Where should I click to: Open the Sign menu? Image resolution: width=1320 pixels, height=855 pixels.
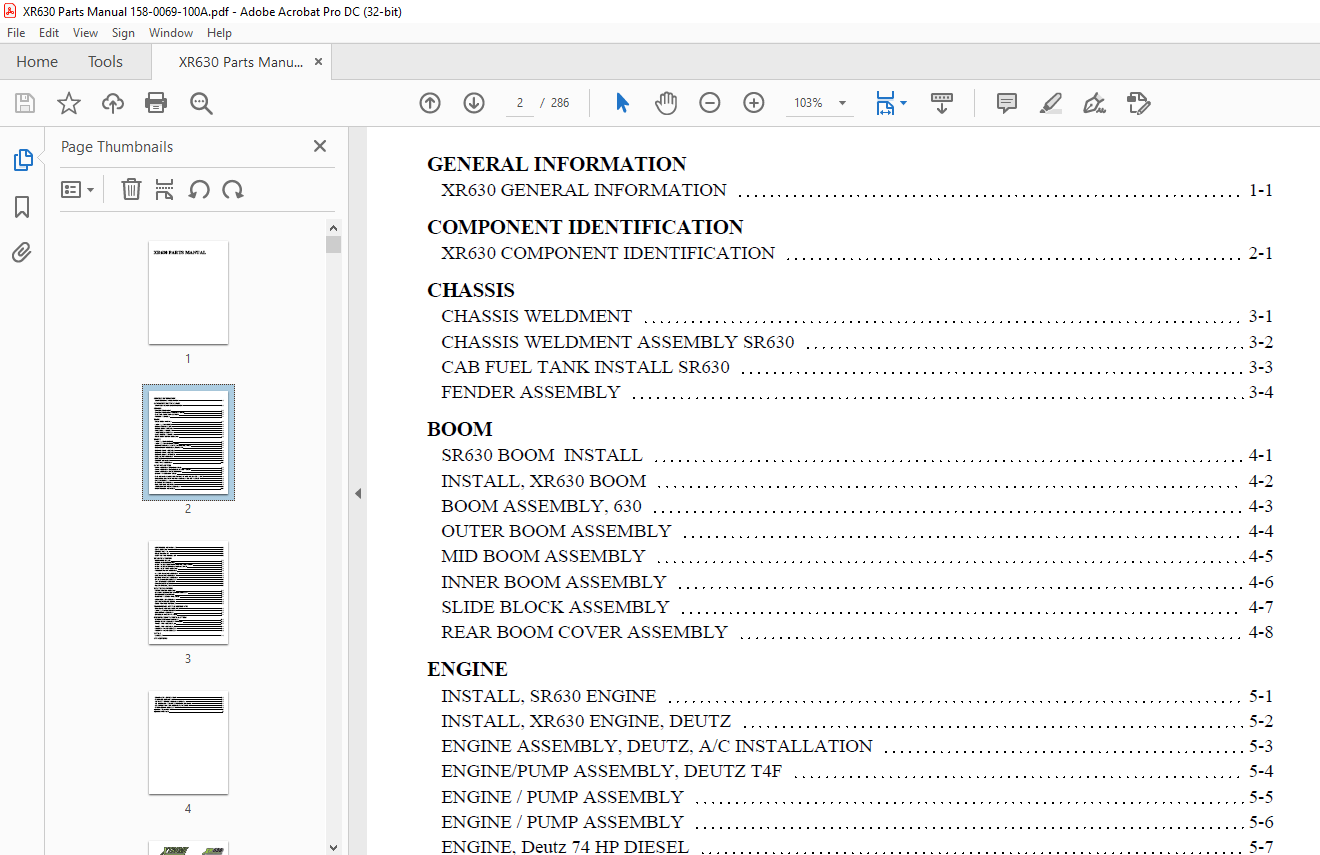(123, 33)
